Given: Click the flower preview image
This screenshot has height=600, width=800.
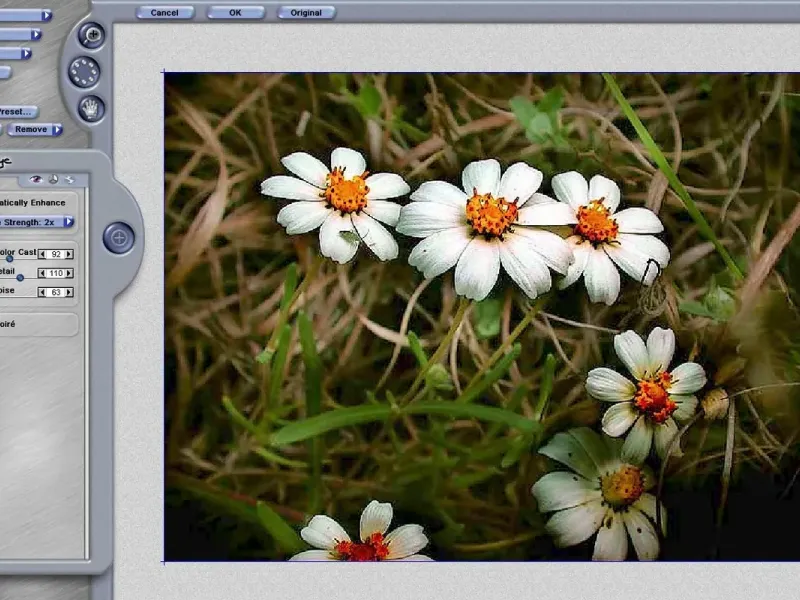Looking at the screenshot, I should tap(482, 317).
